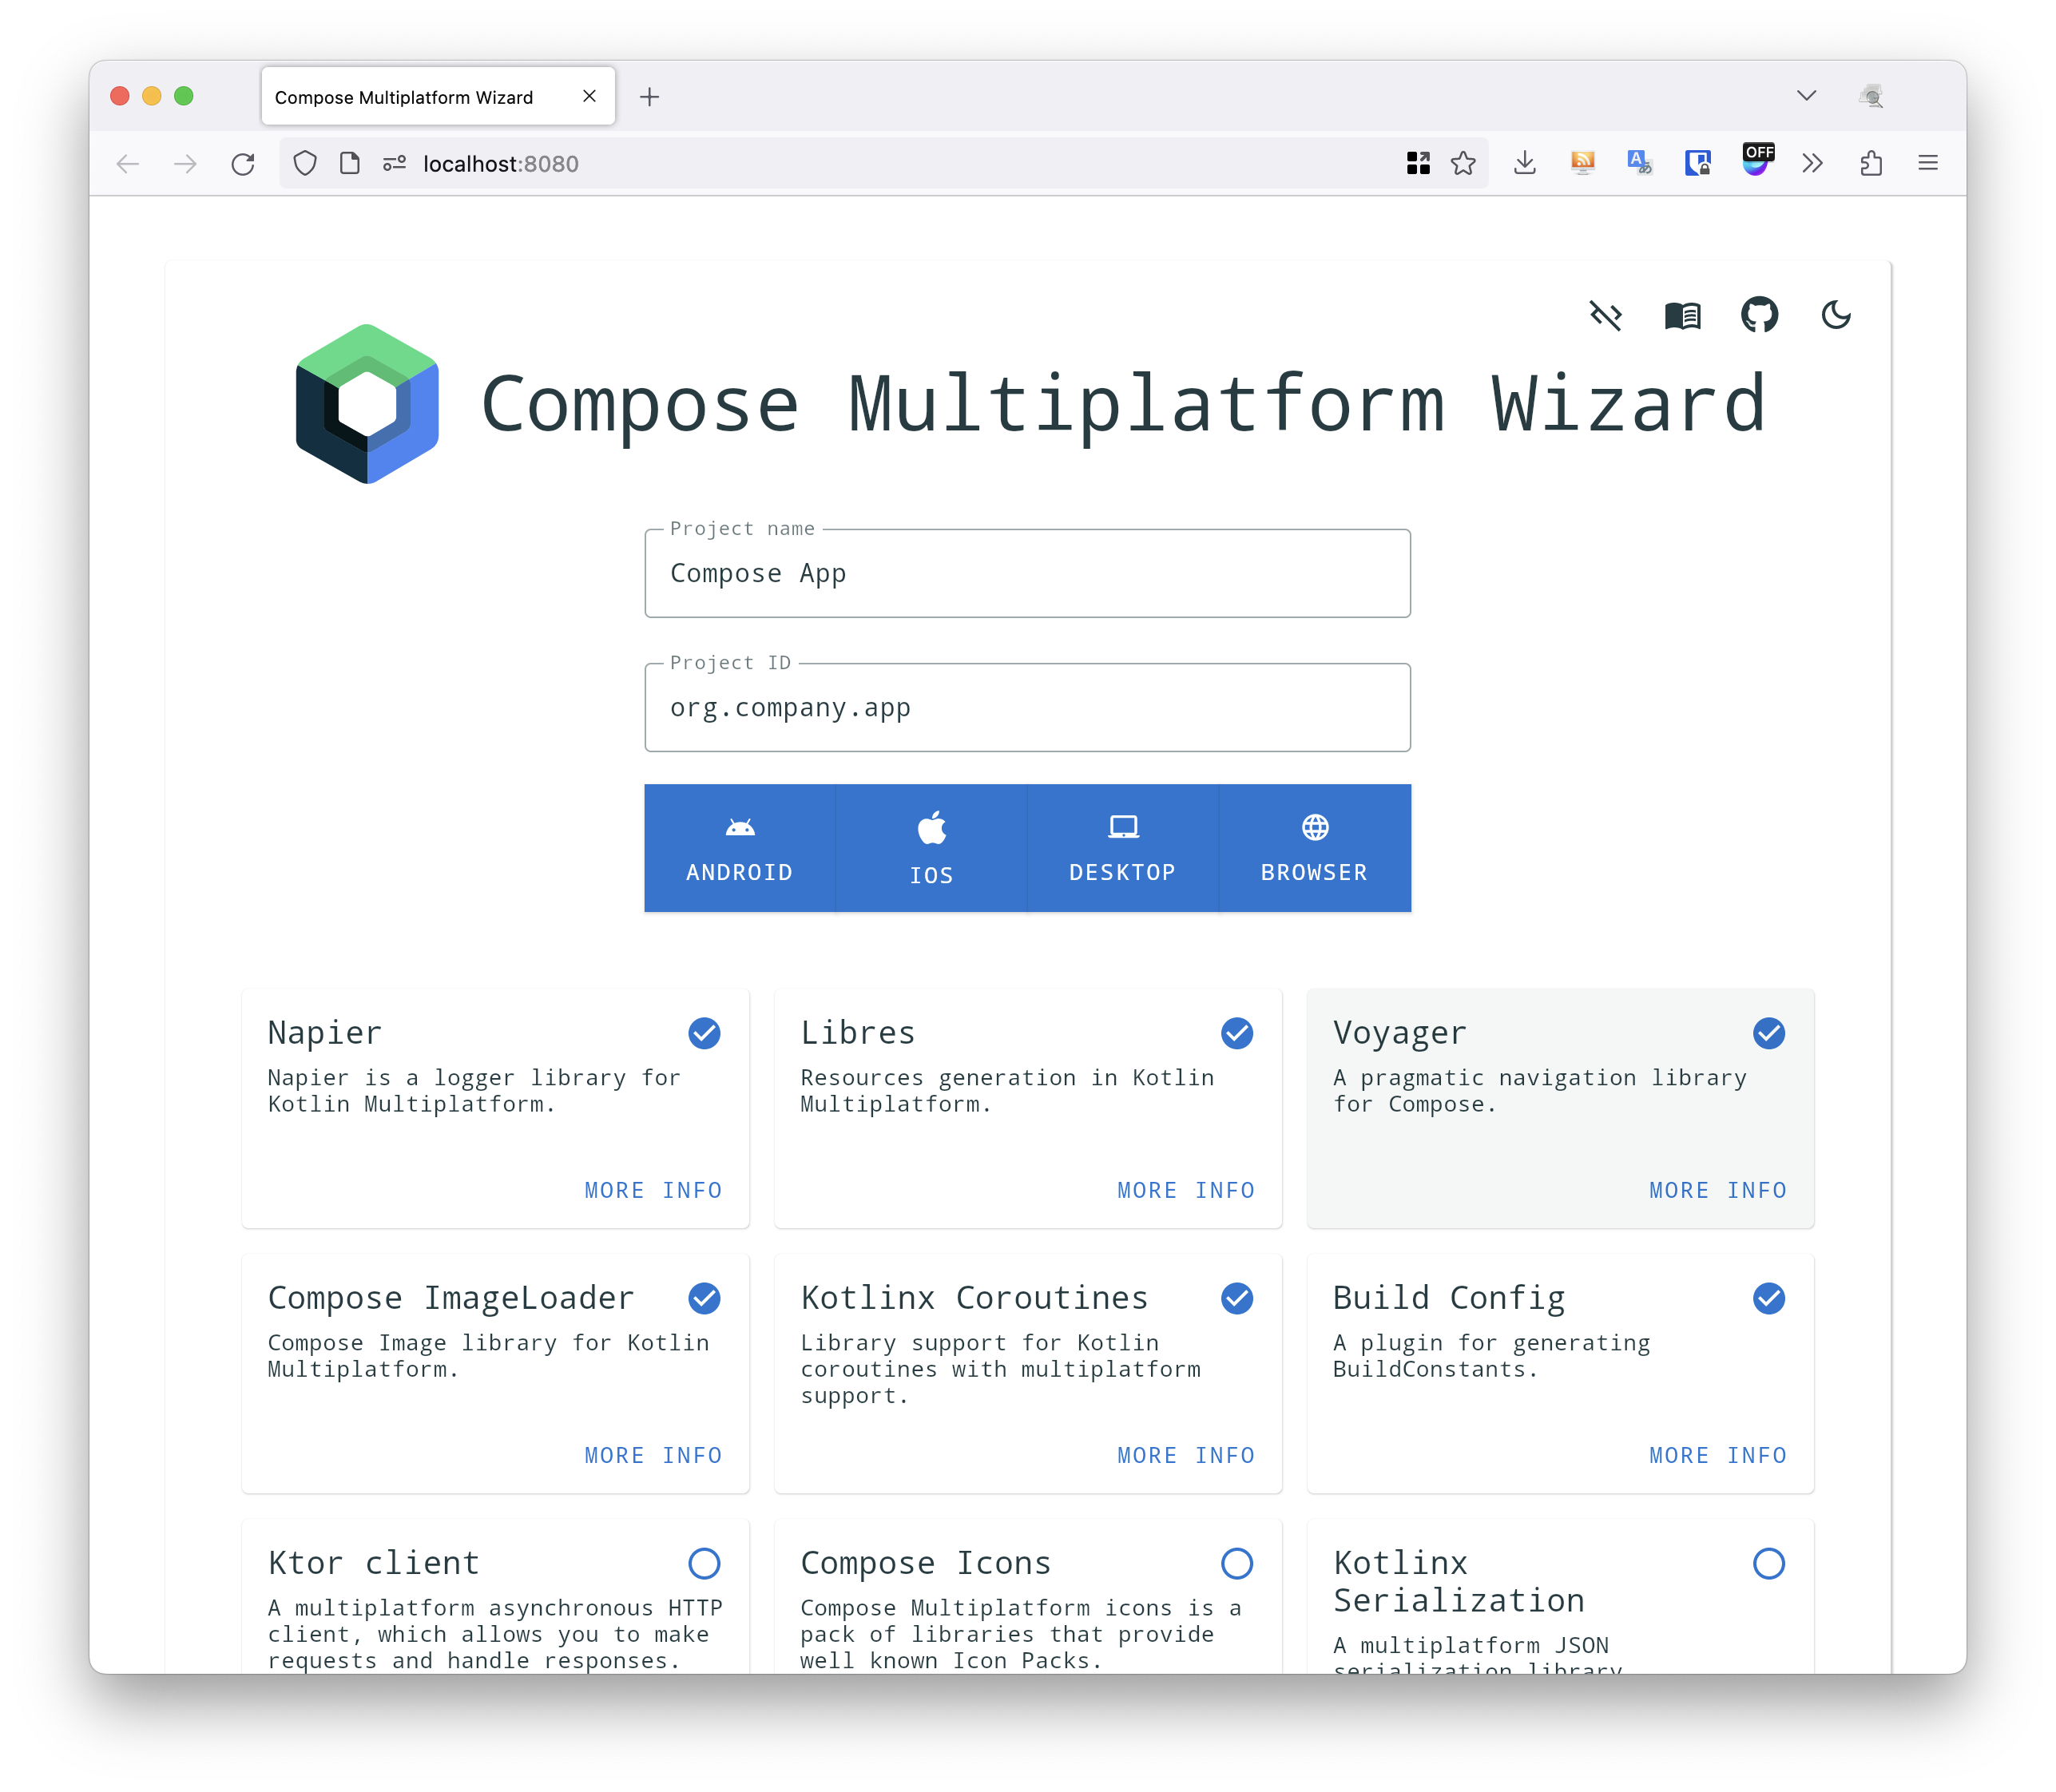Viewport: 2056px width, 1792px height.
Task: Open the documentation book icon
Action: click(x=1682, y=316)
